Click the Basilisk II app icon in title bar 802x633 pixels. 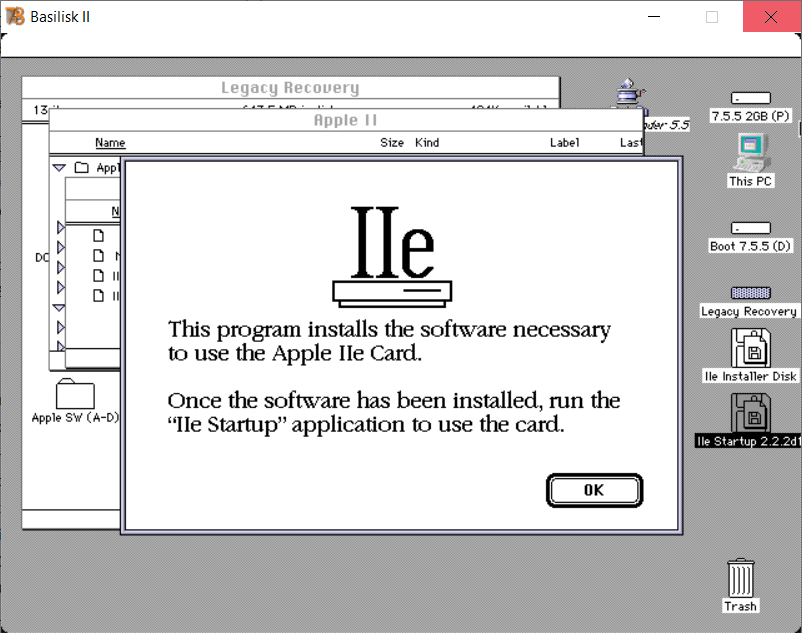(x=15, y=16)
